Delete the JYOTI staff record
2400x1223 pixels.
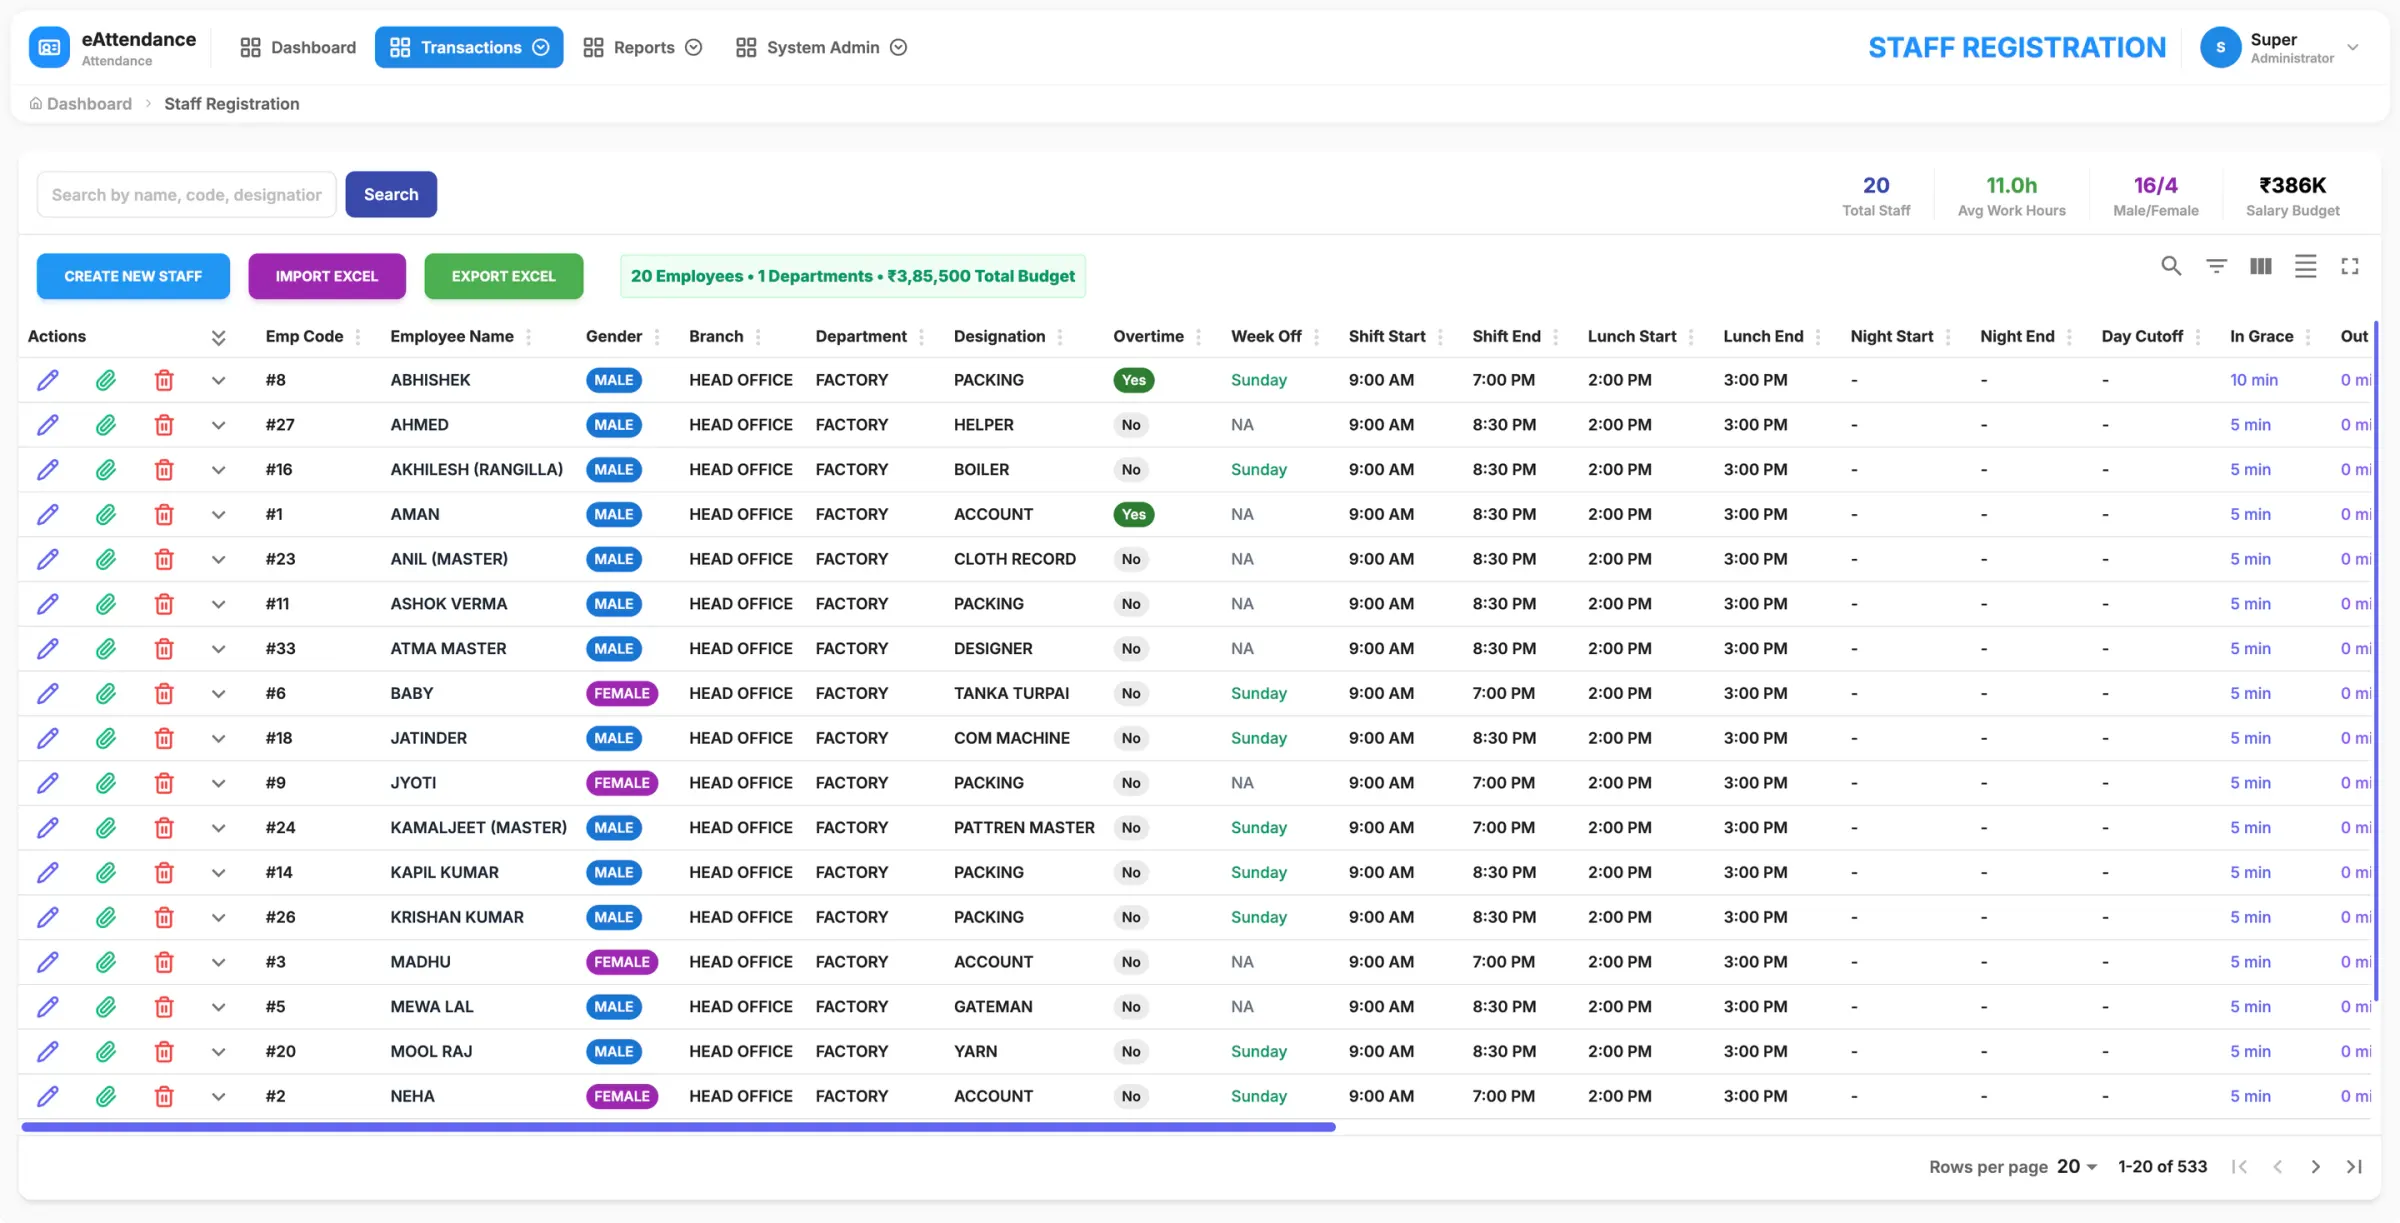pyautogui.click(x=164, y=783)
